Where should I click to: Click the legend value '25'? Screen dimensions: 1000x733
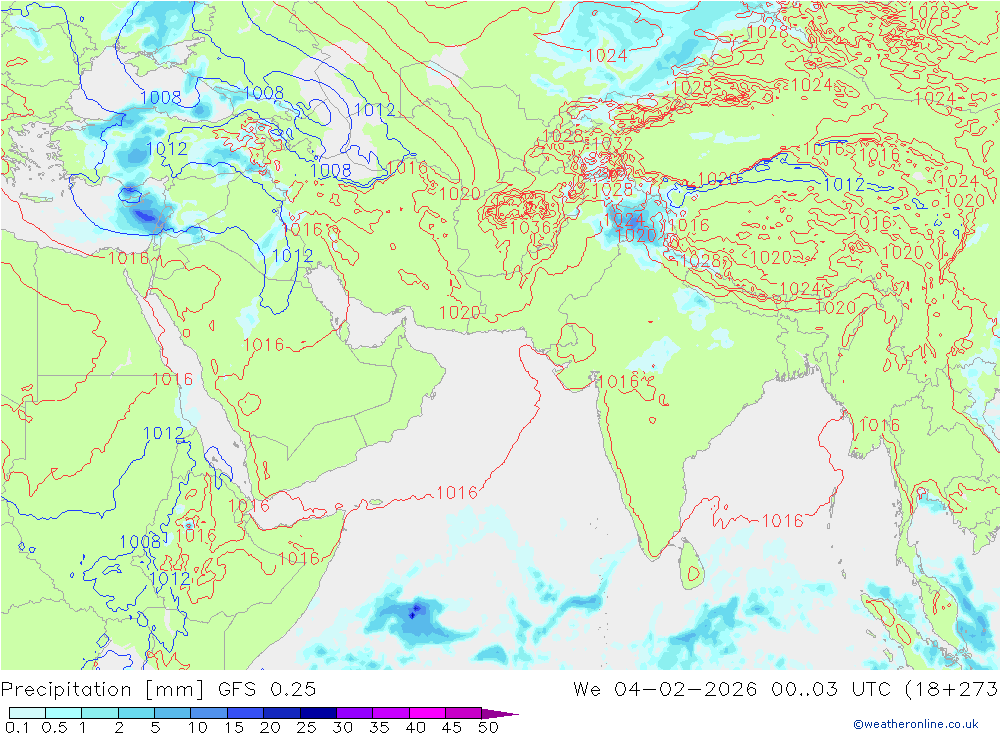pyautogui.click(x=306, y=727)
